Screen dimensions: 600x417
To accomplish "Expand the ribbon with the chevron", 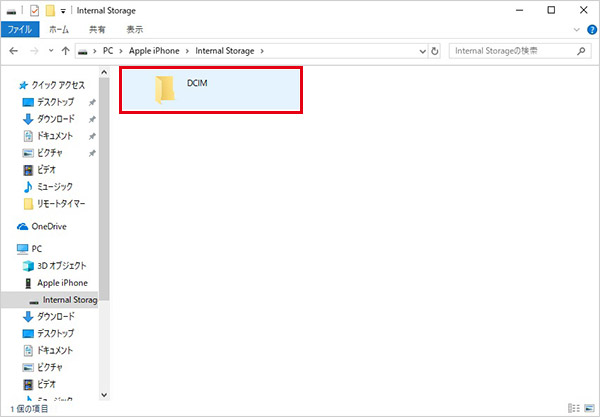I will click(577, 30).
